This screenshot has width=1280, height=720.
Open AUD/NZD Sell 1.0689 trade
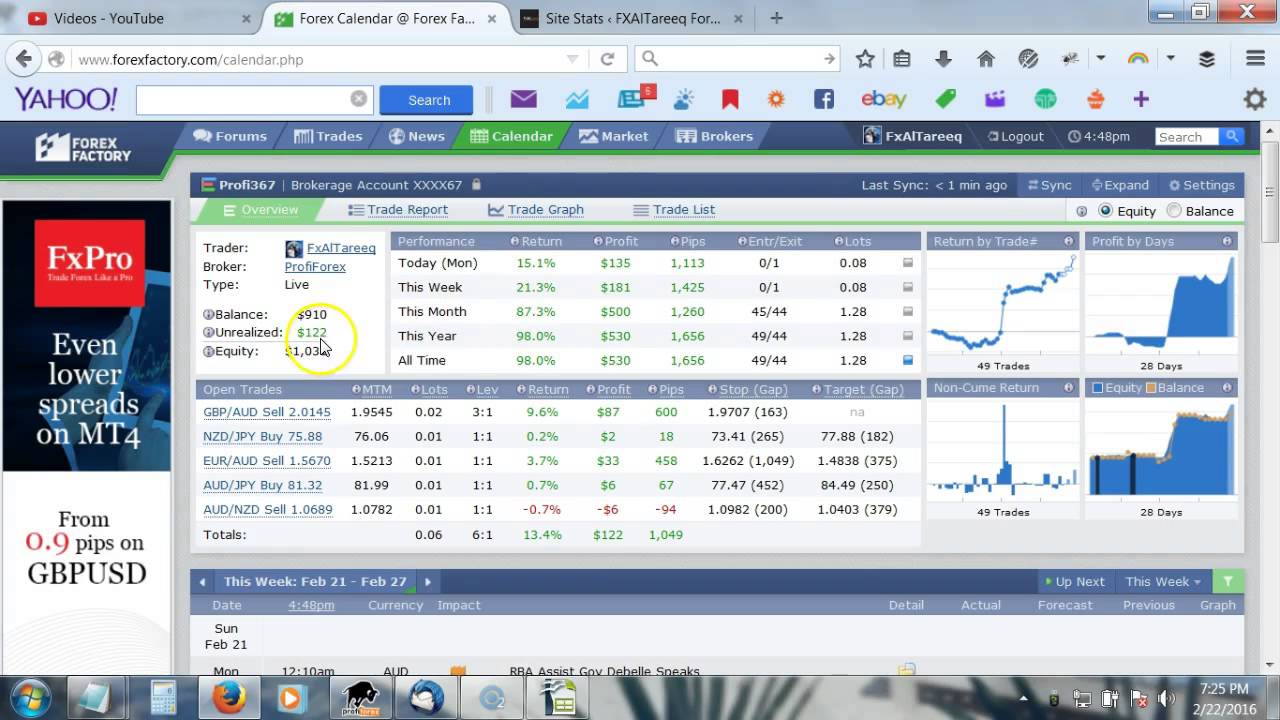point(268,509)
